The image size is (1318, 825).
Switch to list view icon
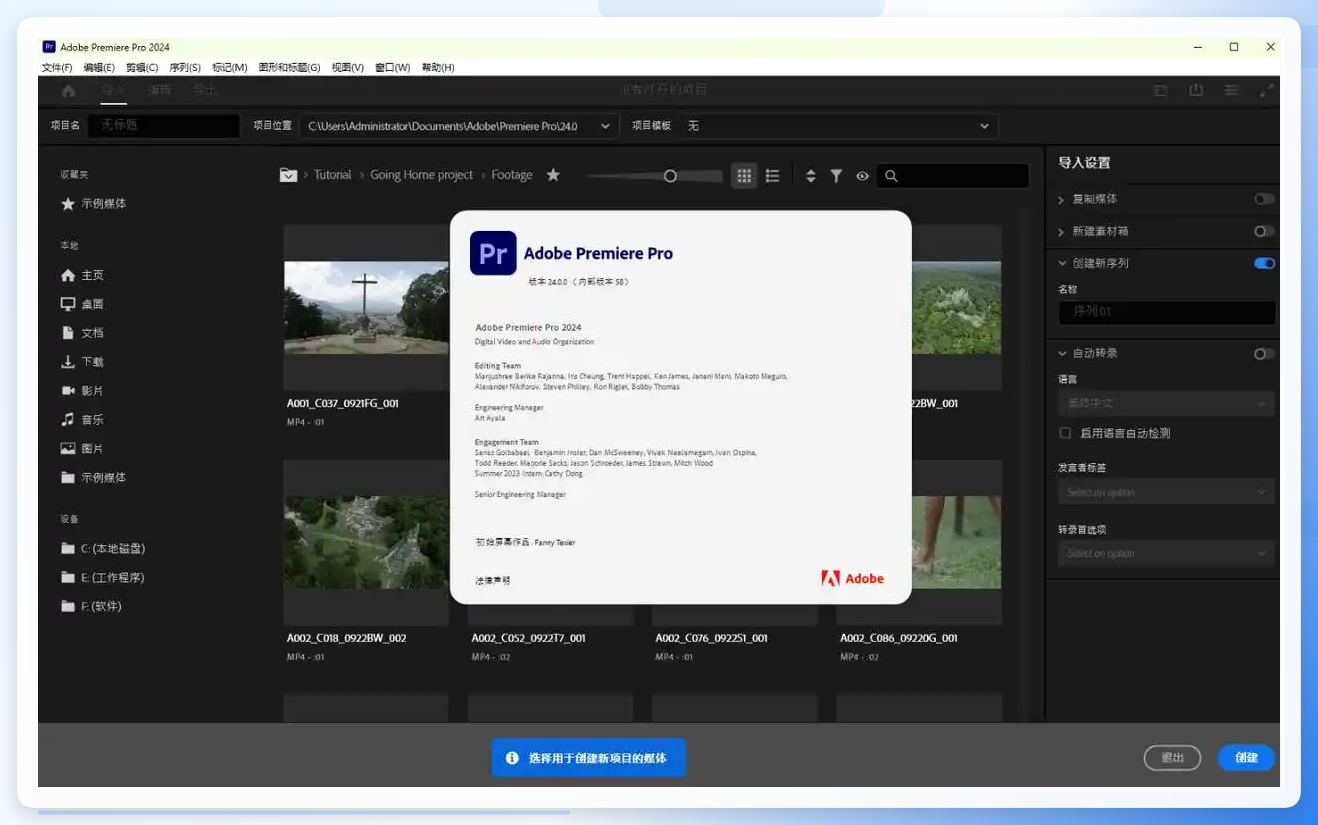[772, 176]
